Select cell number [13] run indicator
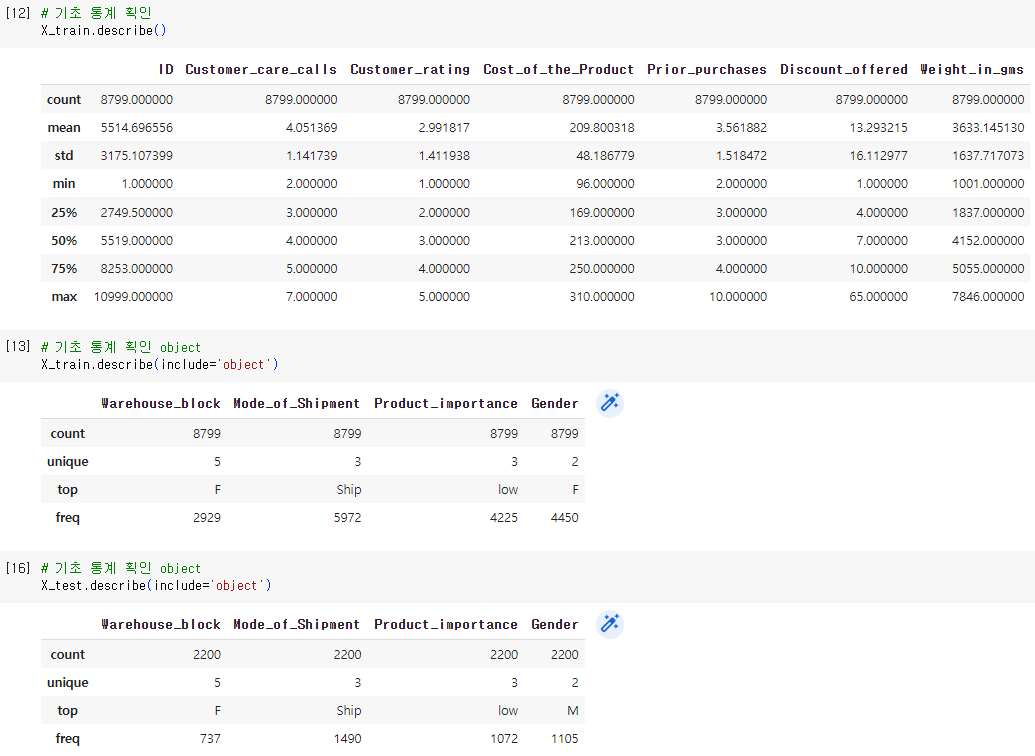Image resolution: width=1035 pixels, height=756 pixels. 18,346
